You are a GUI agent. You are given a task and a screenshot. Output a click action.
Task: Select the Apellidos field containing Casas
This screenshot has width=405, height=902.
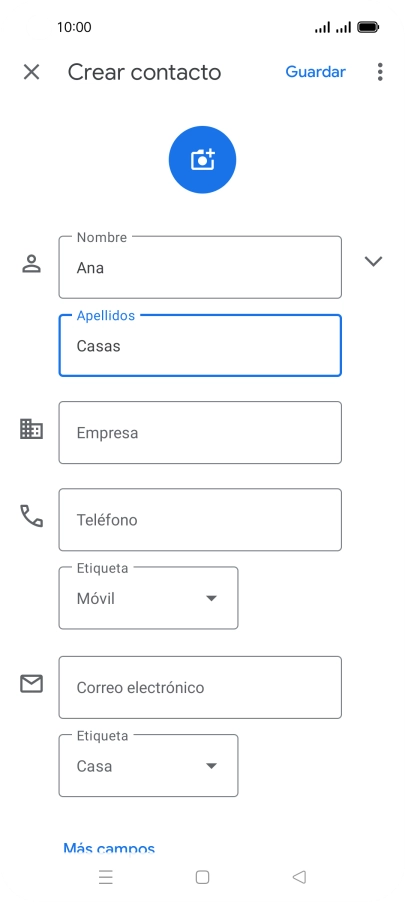tap(200, 346)
